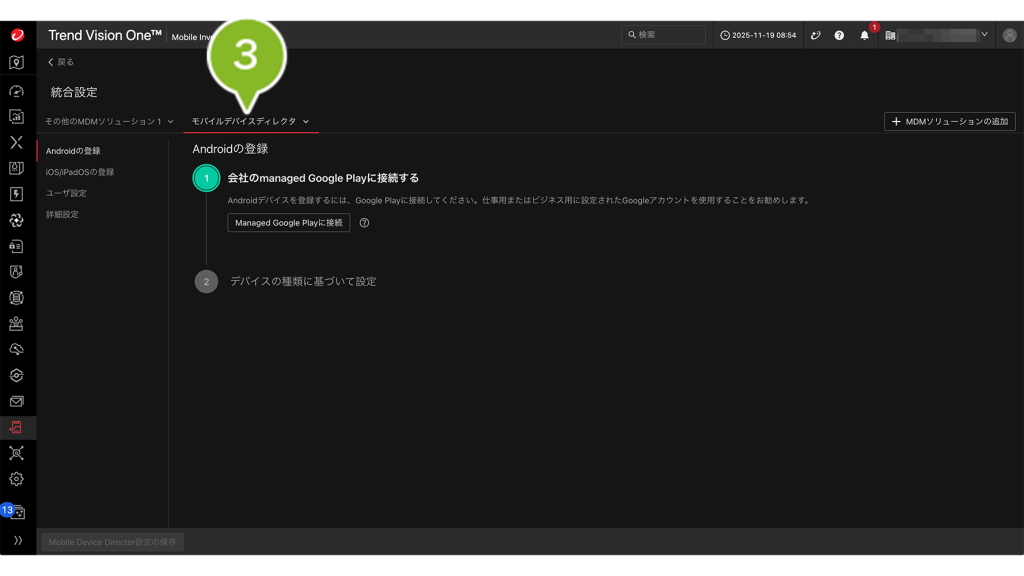This screenshot has height=576, width=1024.
Task: Select the lightning bolt sidebar icon
Action: point(16,194)
